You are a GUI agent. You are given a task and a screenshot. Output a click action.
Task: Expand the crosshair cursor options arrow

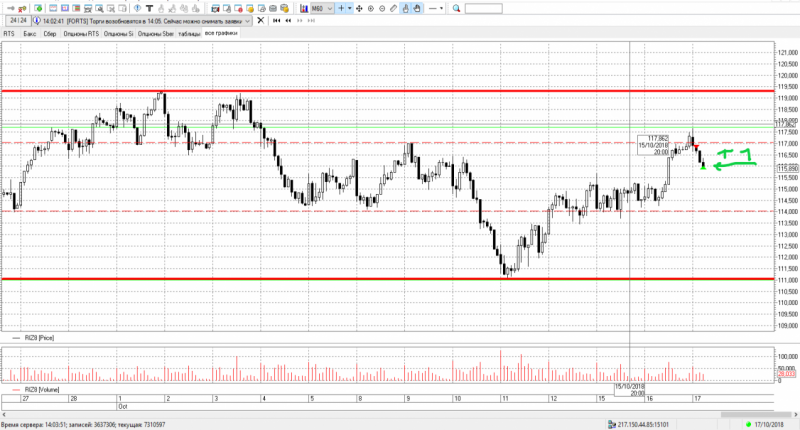coord(349,8)
